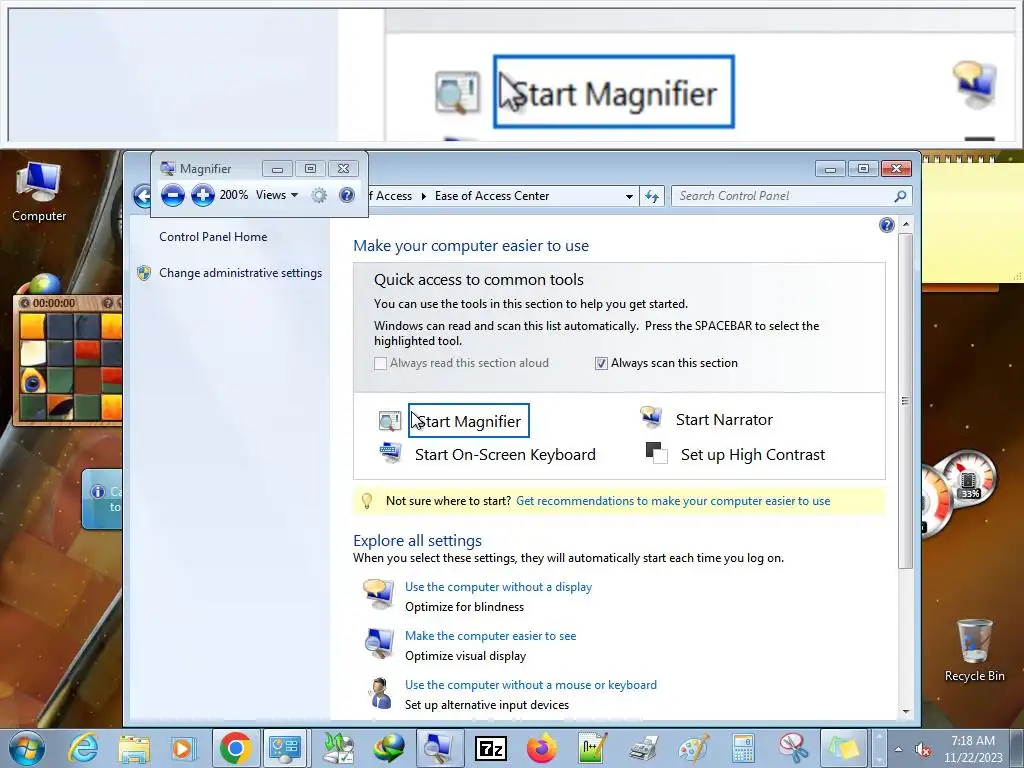1024x768 pixels.
Task: Open Snipping Tool from taskbar
Action: [793, 748]
